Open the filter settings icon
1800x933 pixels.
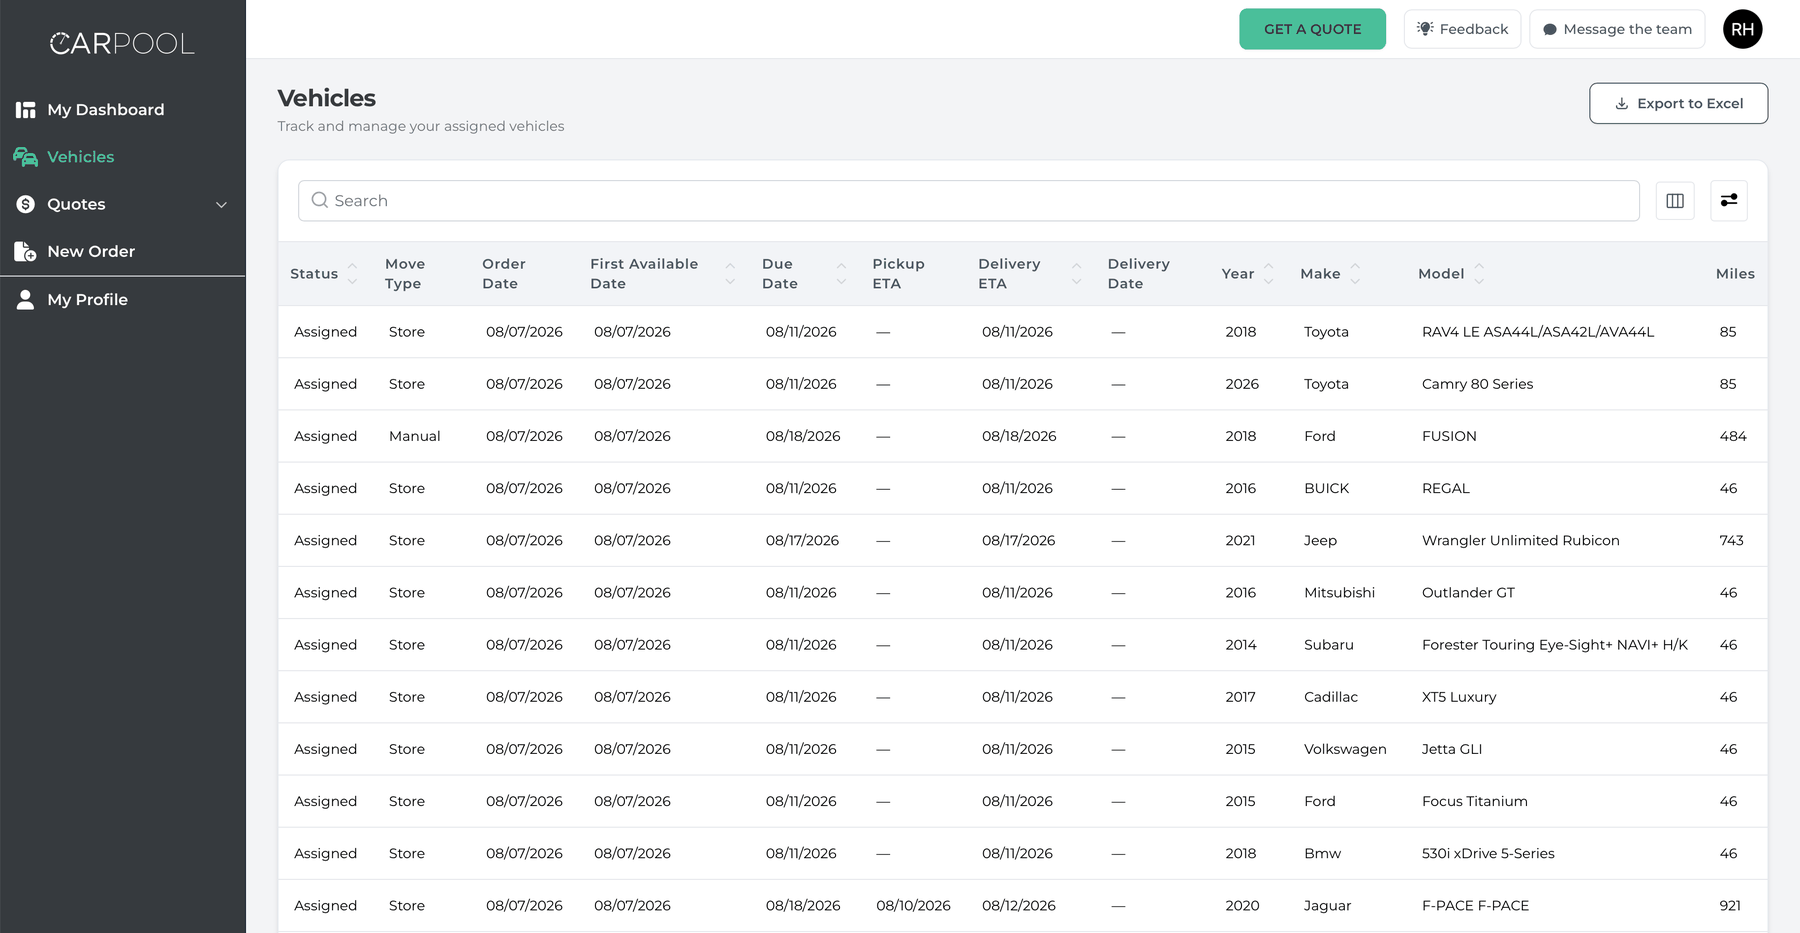[x=1729, y=201]
